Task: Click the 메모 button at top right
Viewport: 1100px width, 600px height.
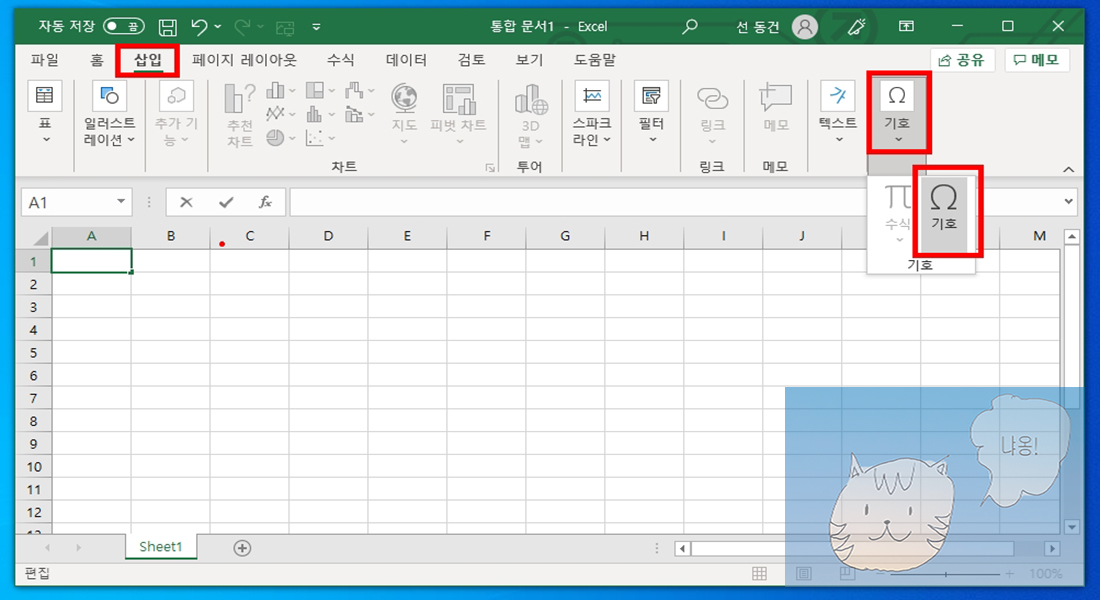Action: click(x=1037, y=60)
